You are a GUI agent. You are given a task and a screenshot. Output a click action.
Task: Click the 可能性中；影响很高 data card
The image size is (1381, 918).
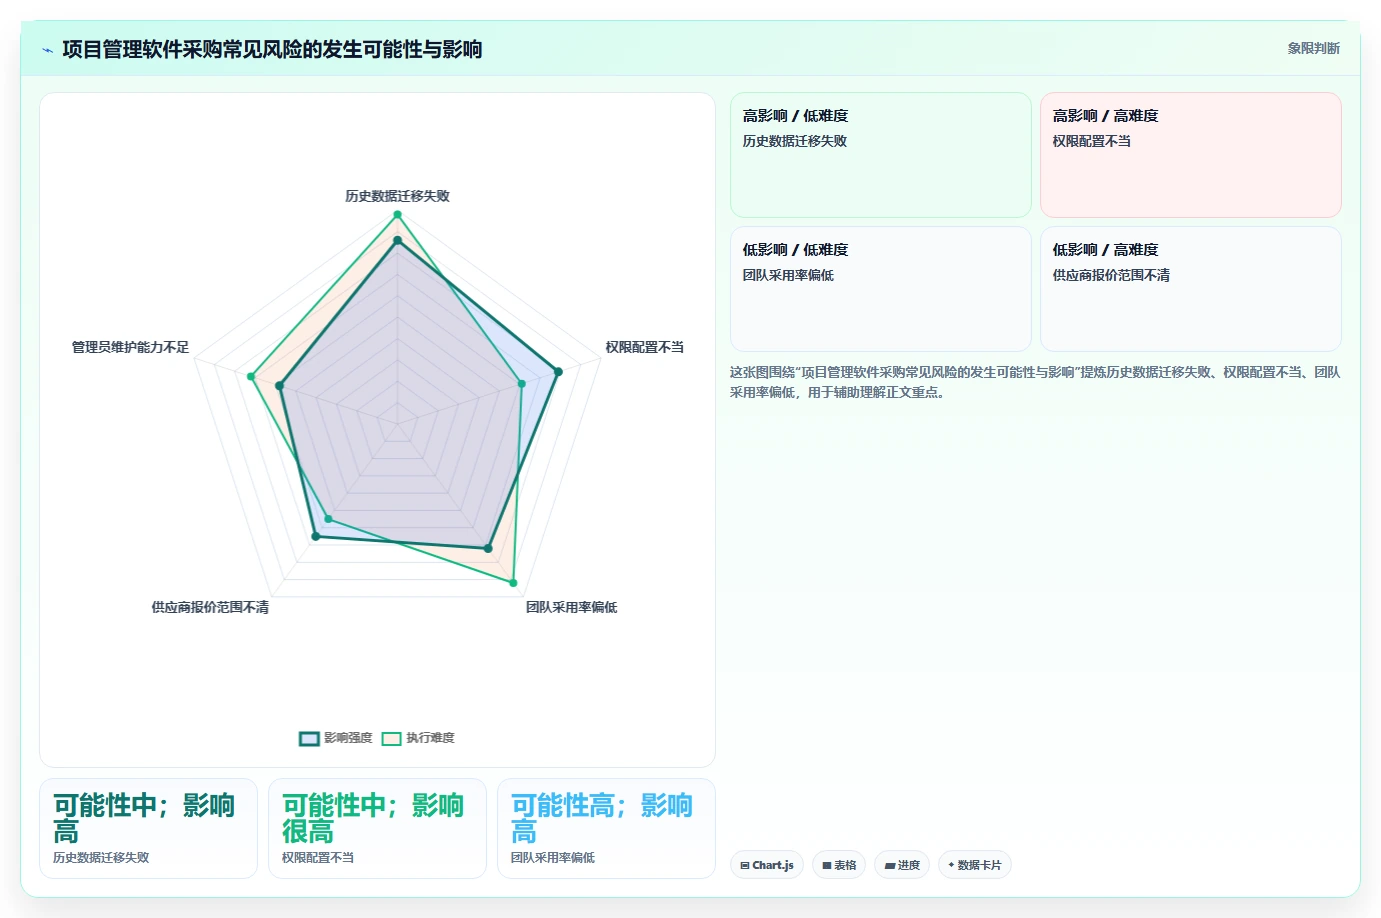pos(377,828)
